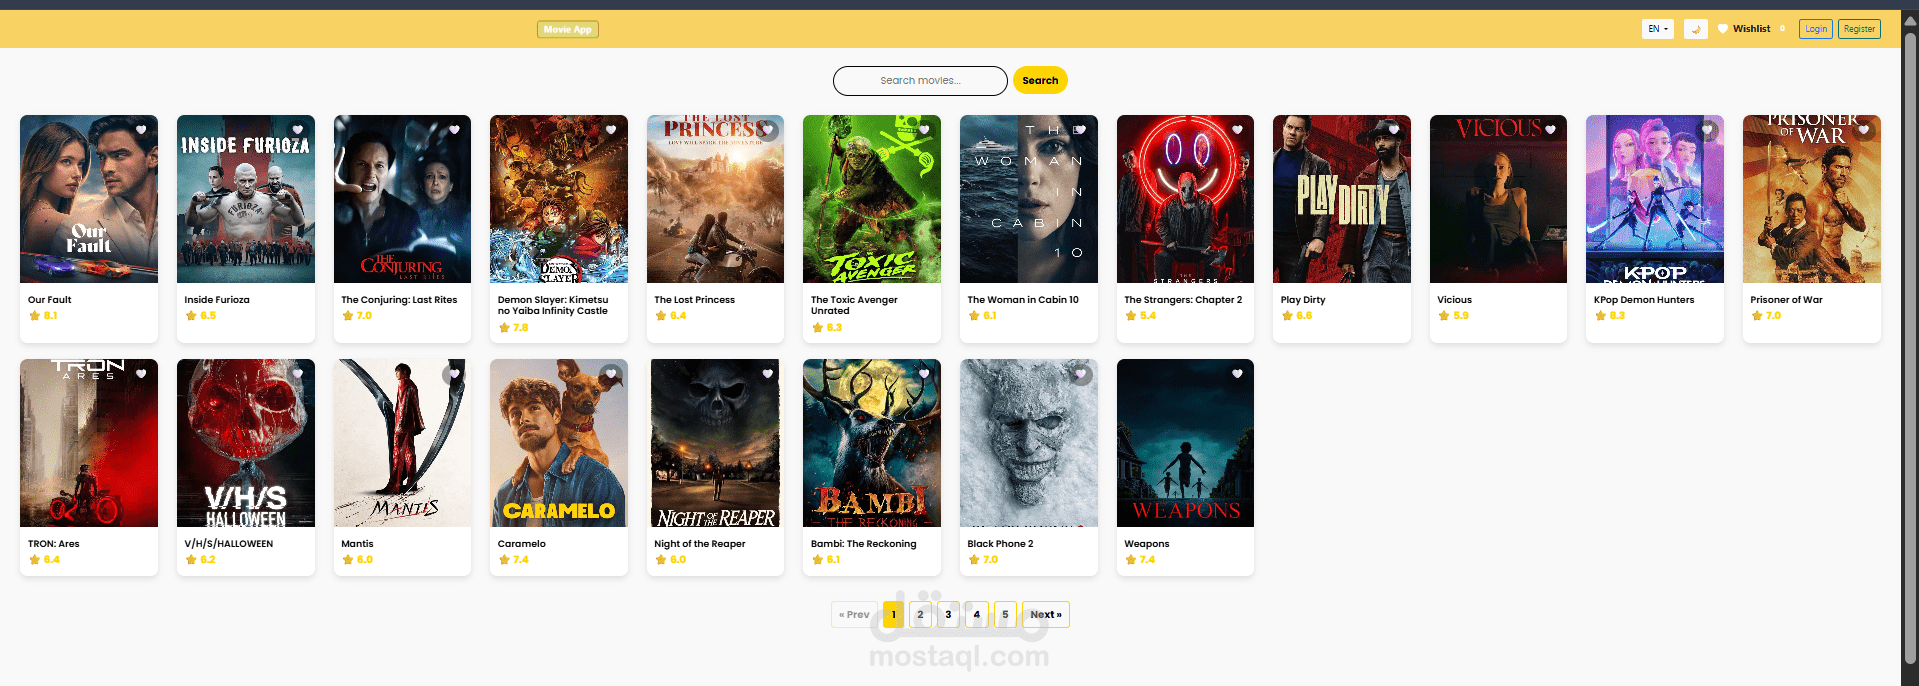1919x686 pixels.
Task: Add The Lost Princess to wishlist heart
Action: [x=768, y=129]
